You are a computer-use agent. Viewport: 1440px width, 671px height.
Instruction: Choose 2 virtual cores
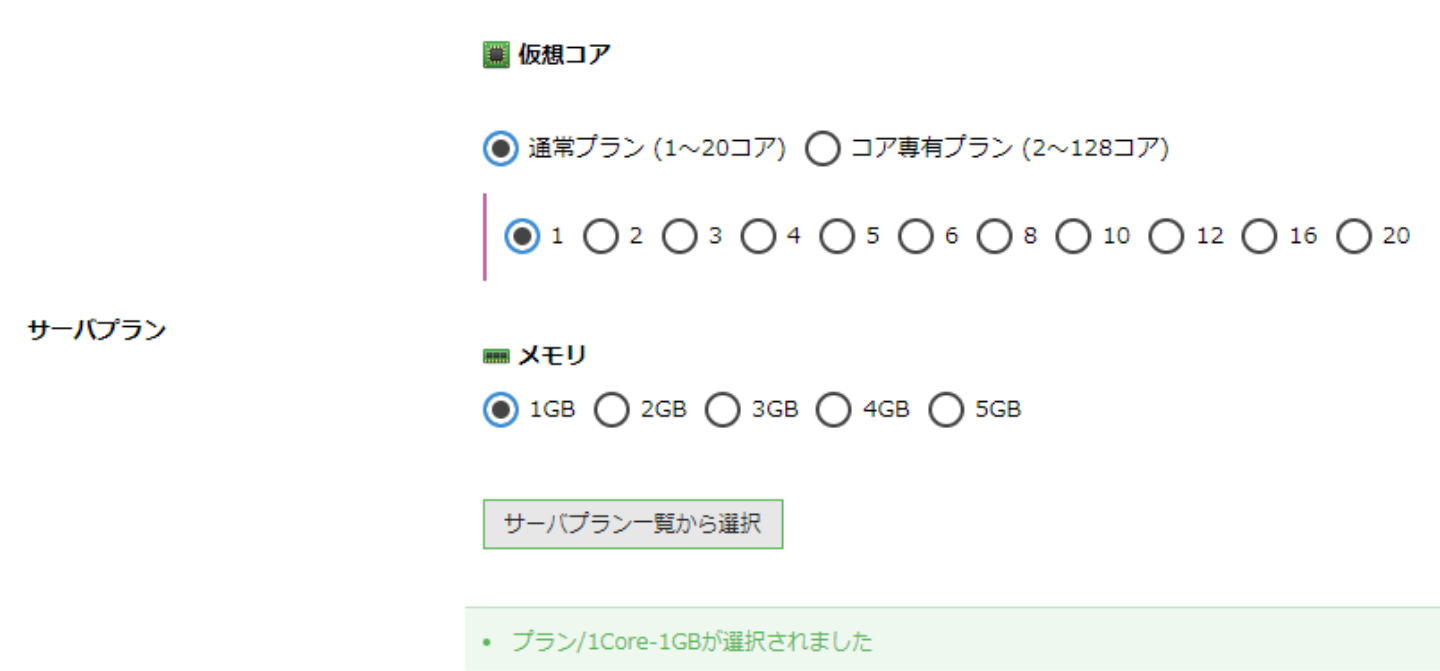point(601,237)
